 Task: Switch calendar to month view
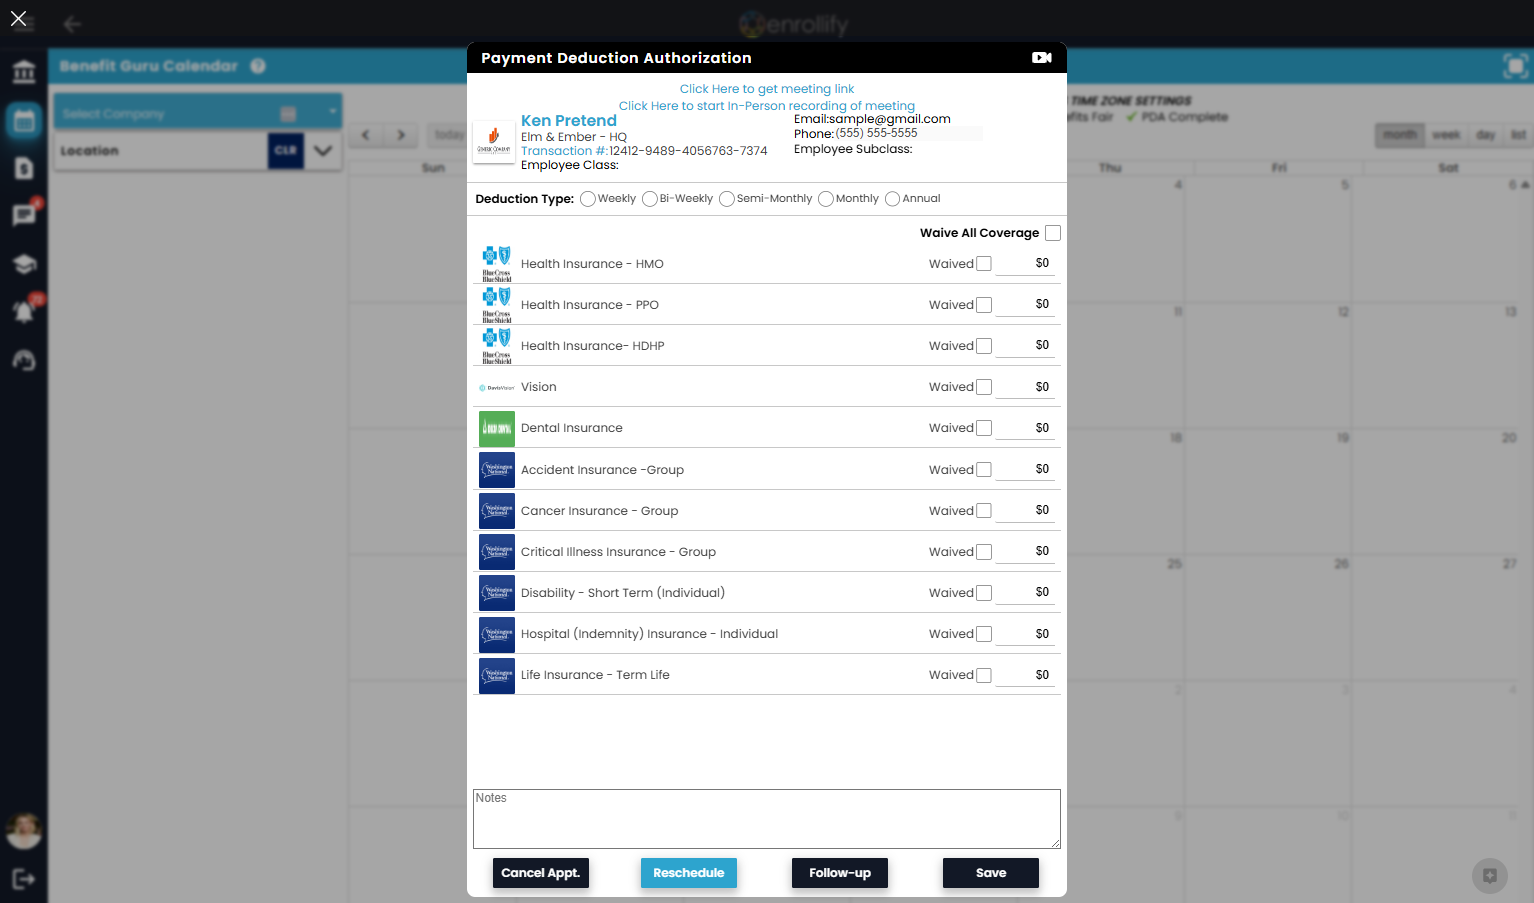[1400, 135]
